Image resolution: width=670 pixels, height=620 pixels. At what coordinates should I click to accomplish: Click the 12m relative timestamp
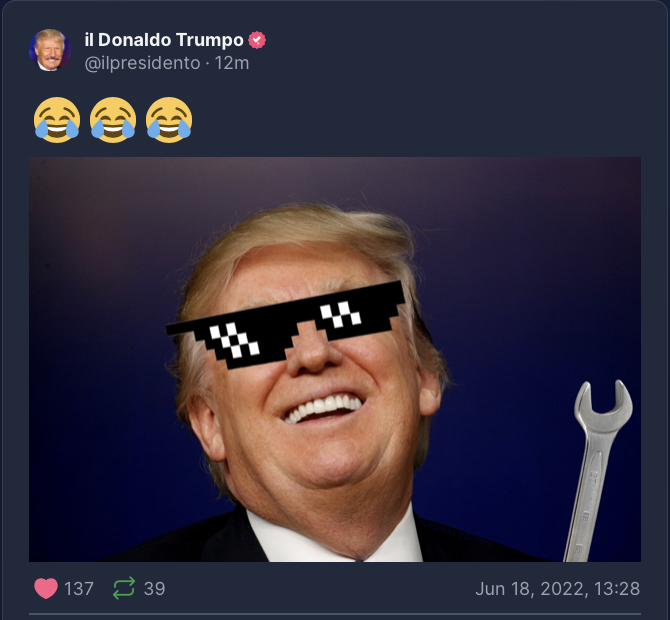point(232,63)
